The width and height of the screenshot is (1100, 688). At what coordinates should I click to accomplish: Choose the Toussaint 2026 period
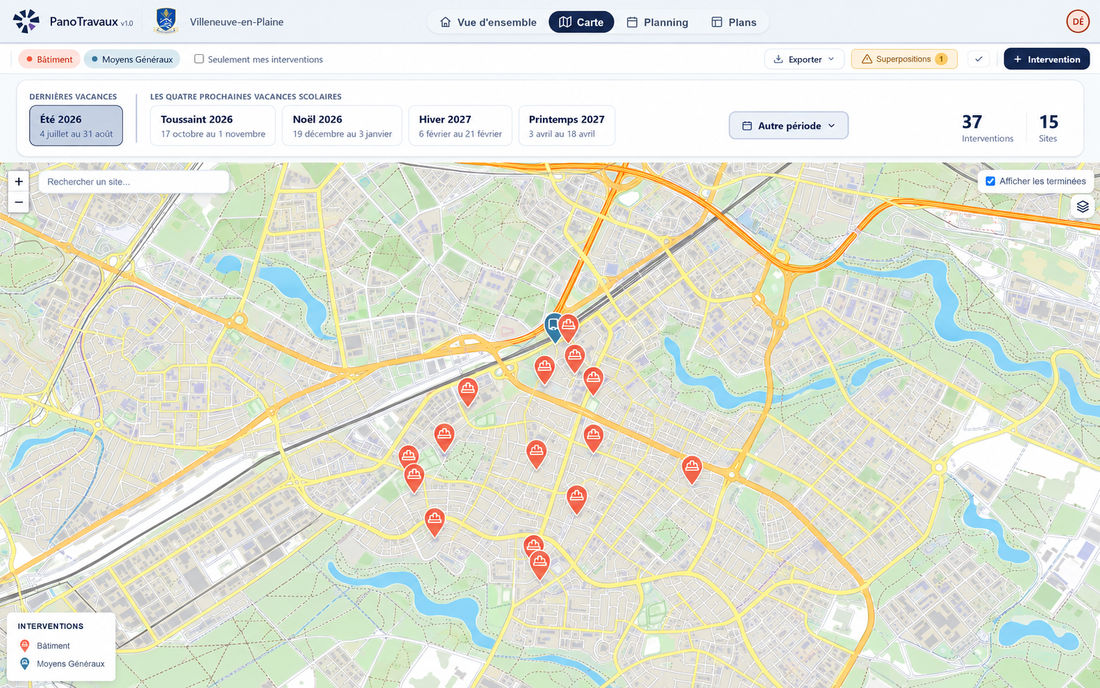point(213,126)
